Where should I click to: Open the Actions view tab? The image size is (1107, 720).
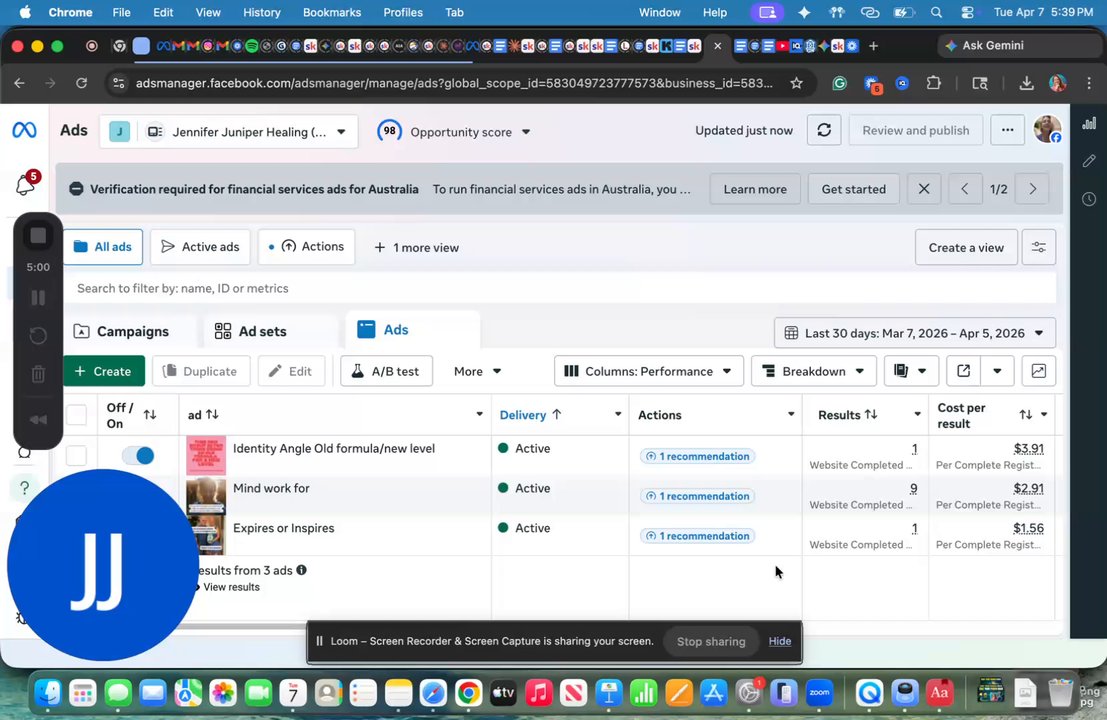[x=306, y=247]
